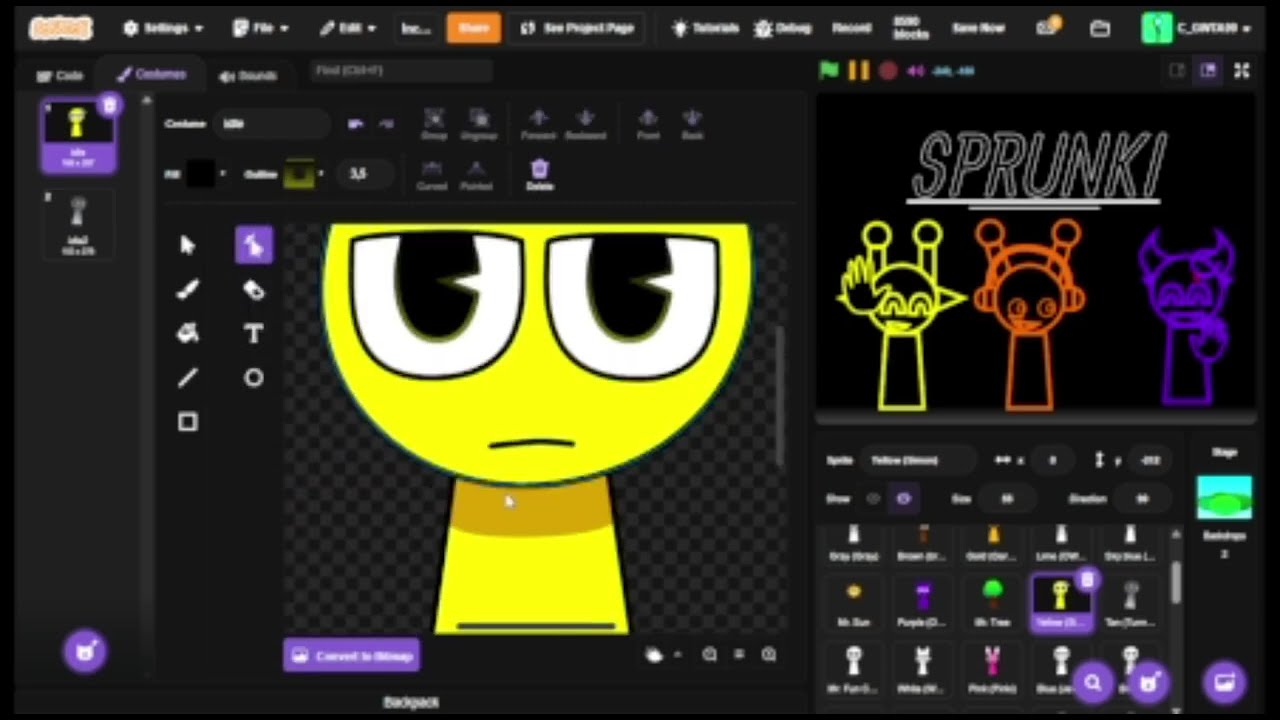Pause the project with the yellow pause button
This screenshot has width=1280, height=720.
tap(858, 70)
